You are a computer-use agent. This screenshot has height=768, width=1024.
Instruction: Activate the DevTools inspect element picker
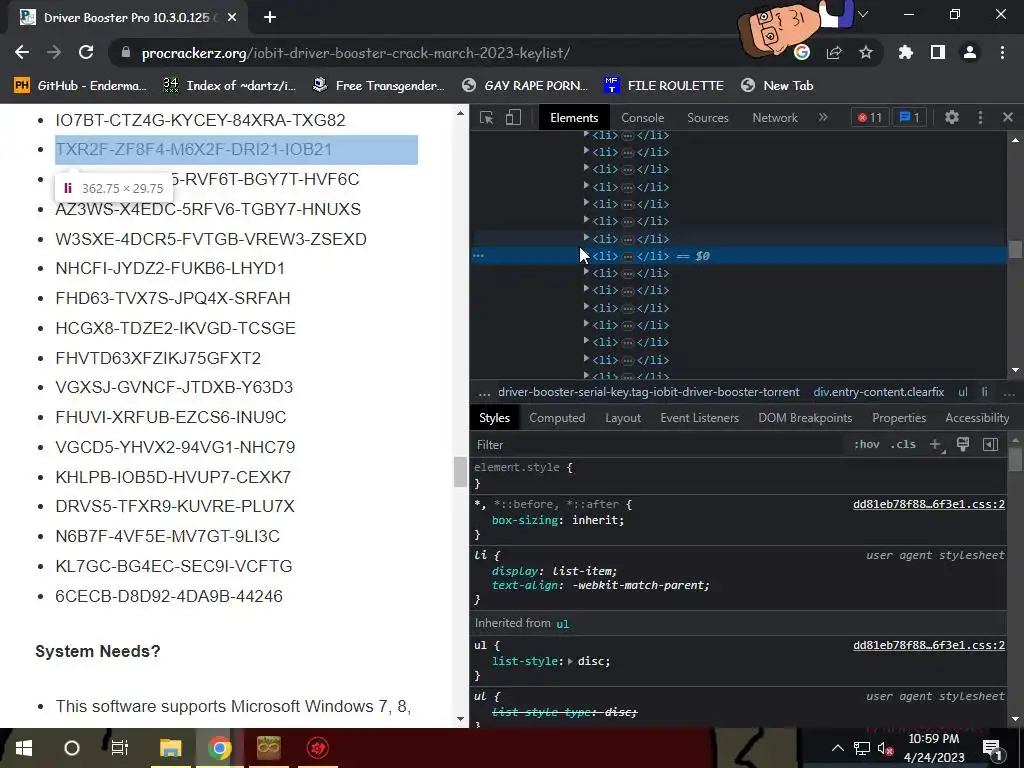point(486,118)
